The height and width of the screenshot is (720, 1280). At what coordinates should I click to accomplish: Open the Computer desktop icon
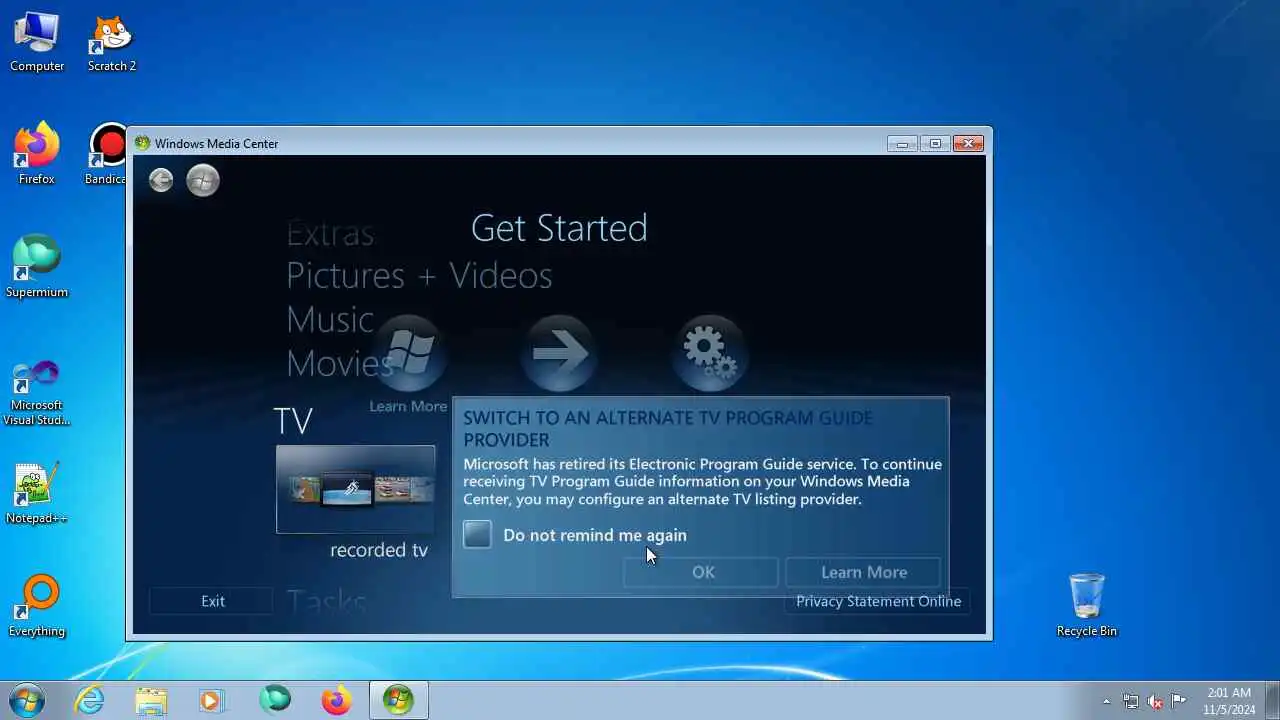point(37,43)
